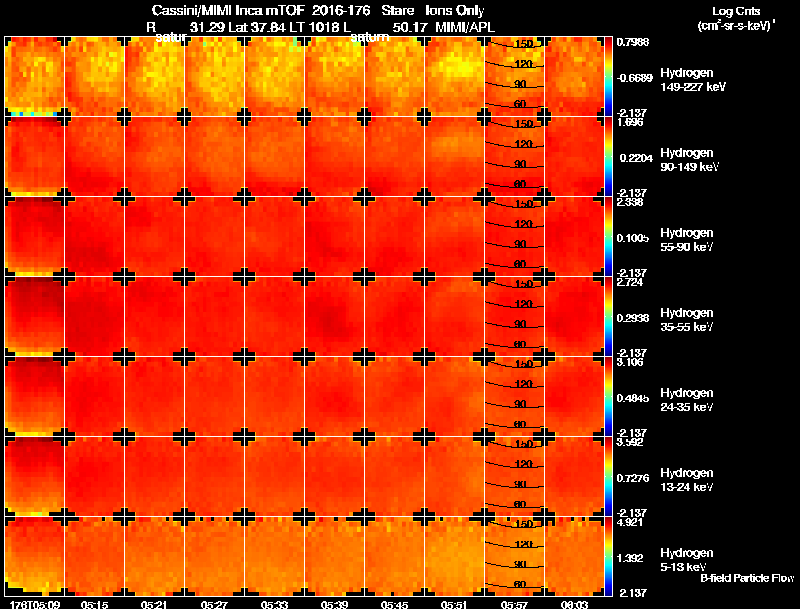The image size is (800, 609).
Task: Click the 'Hydrogen 5-13 keV' channel label
Action: [x=687, y=560]
